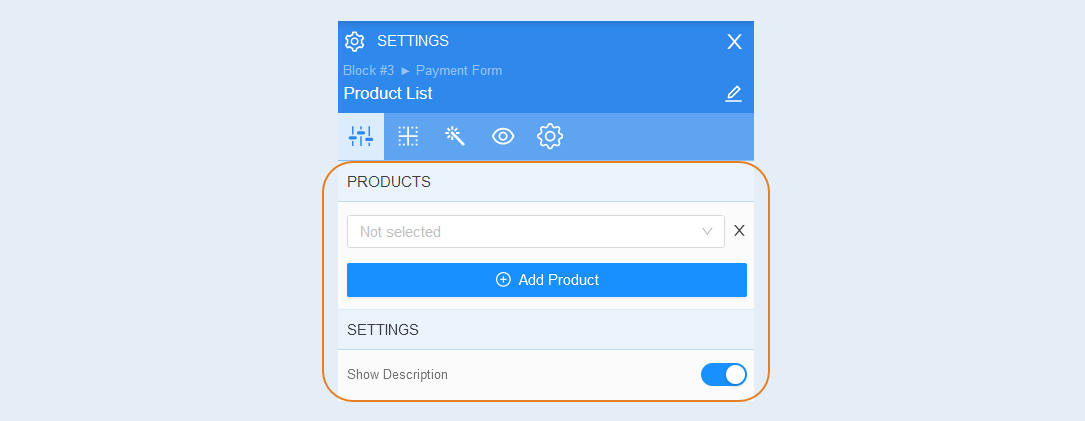Close the settings panel
The height and width of the screenshot is (421, 1085).
point(734,42)
